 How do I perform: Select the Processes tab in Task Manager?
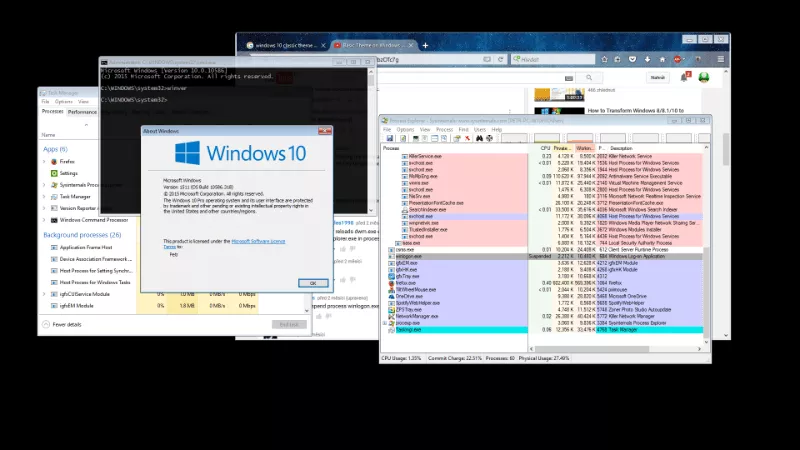53,111
